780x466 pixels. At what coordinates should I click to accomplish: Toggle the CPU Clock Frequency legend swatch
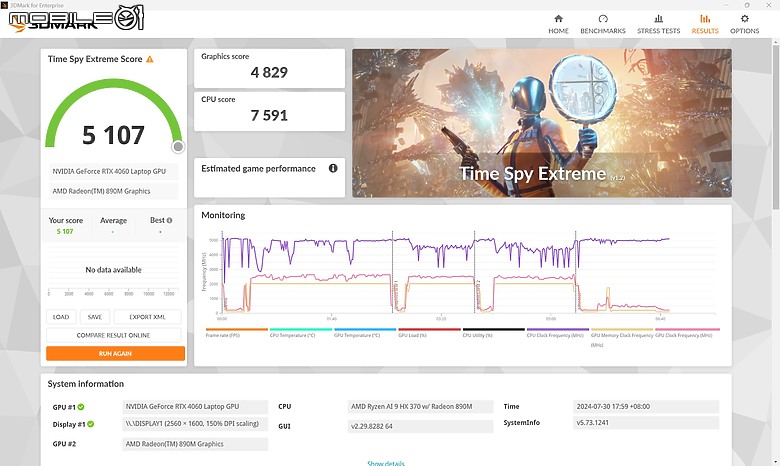(558, 329)
